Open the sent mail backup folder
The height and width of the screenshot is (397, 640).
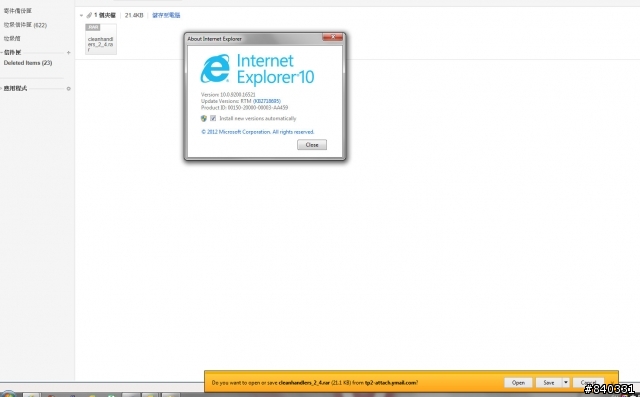click(x=18, y=11)
